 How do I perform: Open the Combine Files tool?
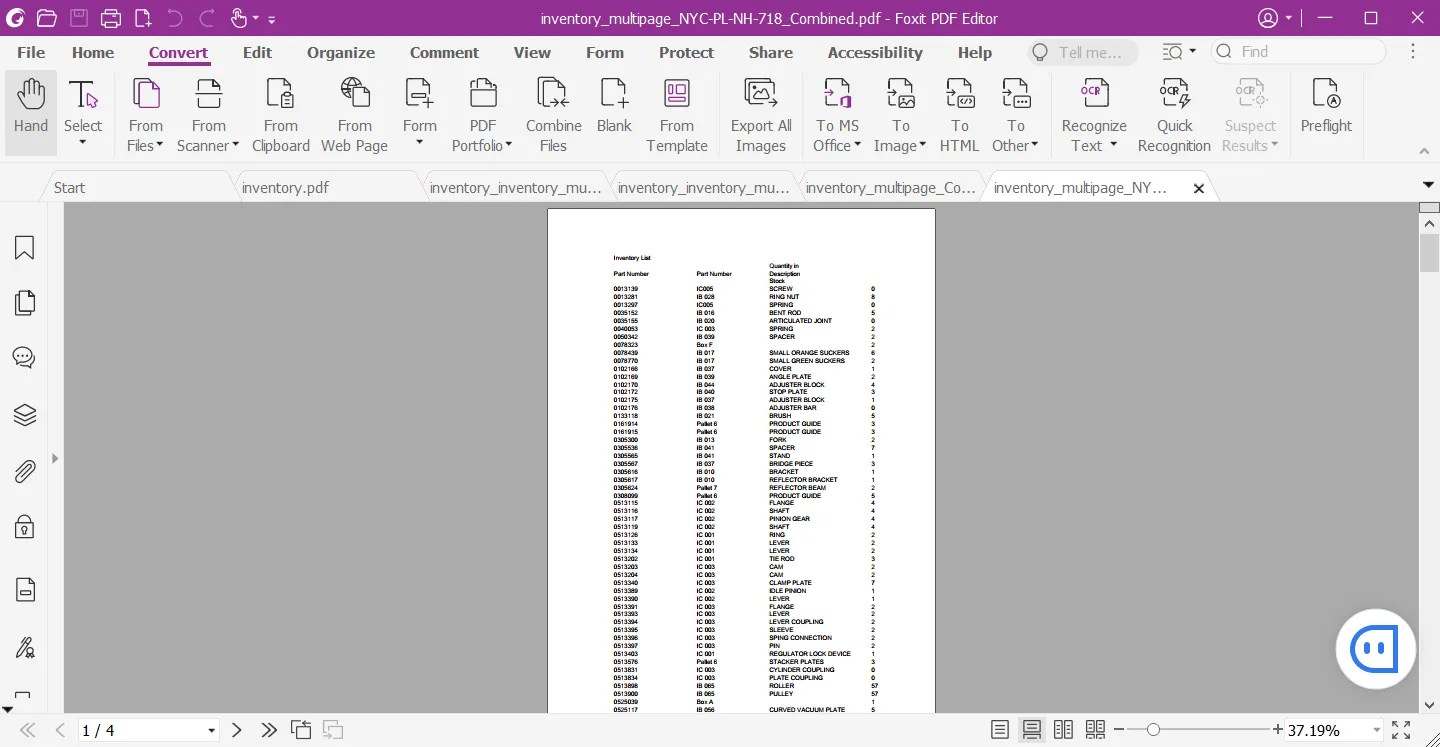[x=553, y=112]
